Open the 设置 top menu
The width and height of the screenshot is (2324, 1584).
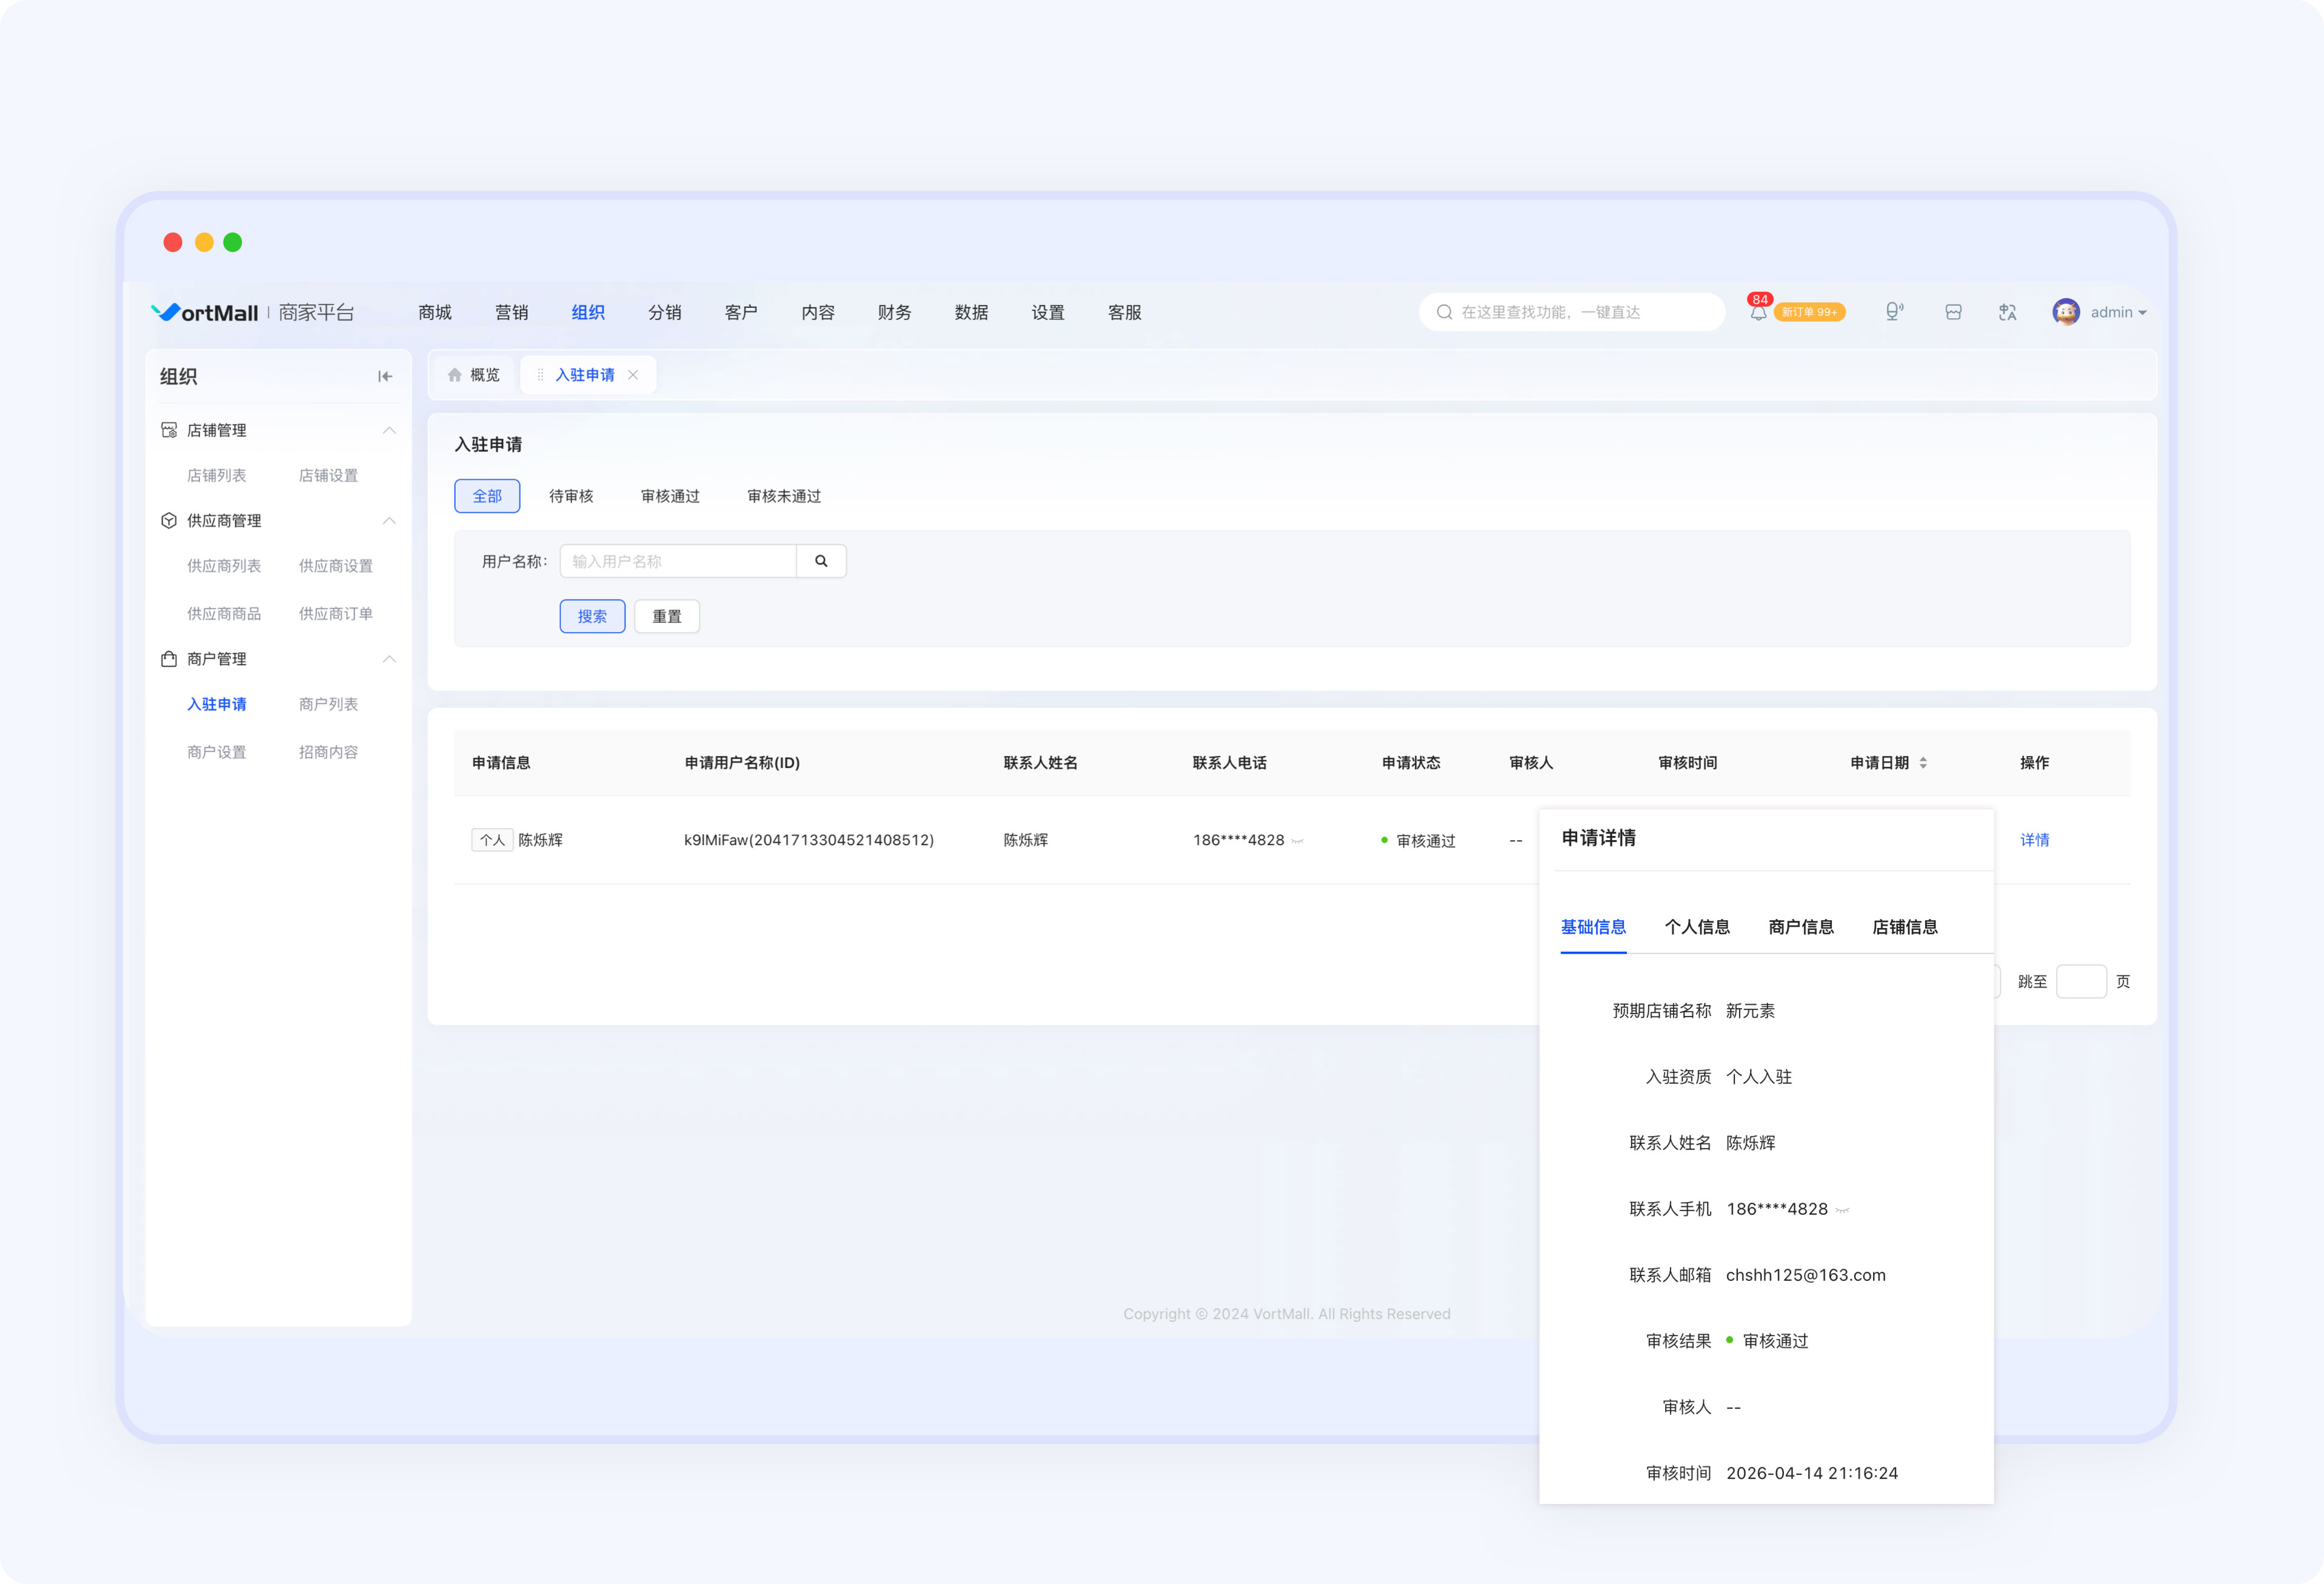pyautogui.click(x=1048, y=312)
